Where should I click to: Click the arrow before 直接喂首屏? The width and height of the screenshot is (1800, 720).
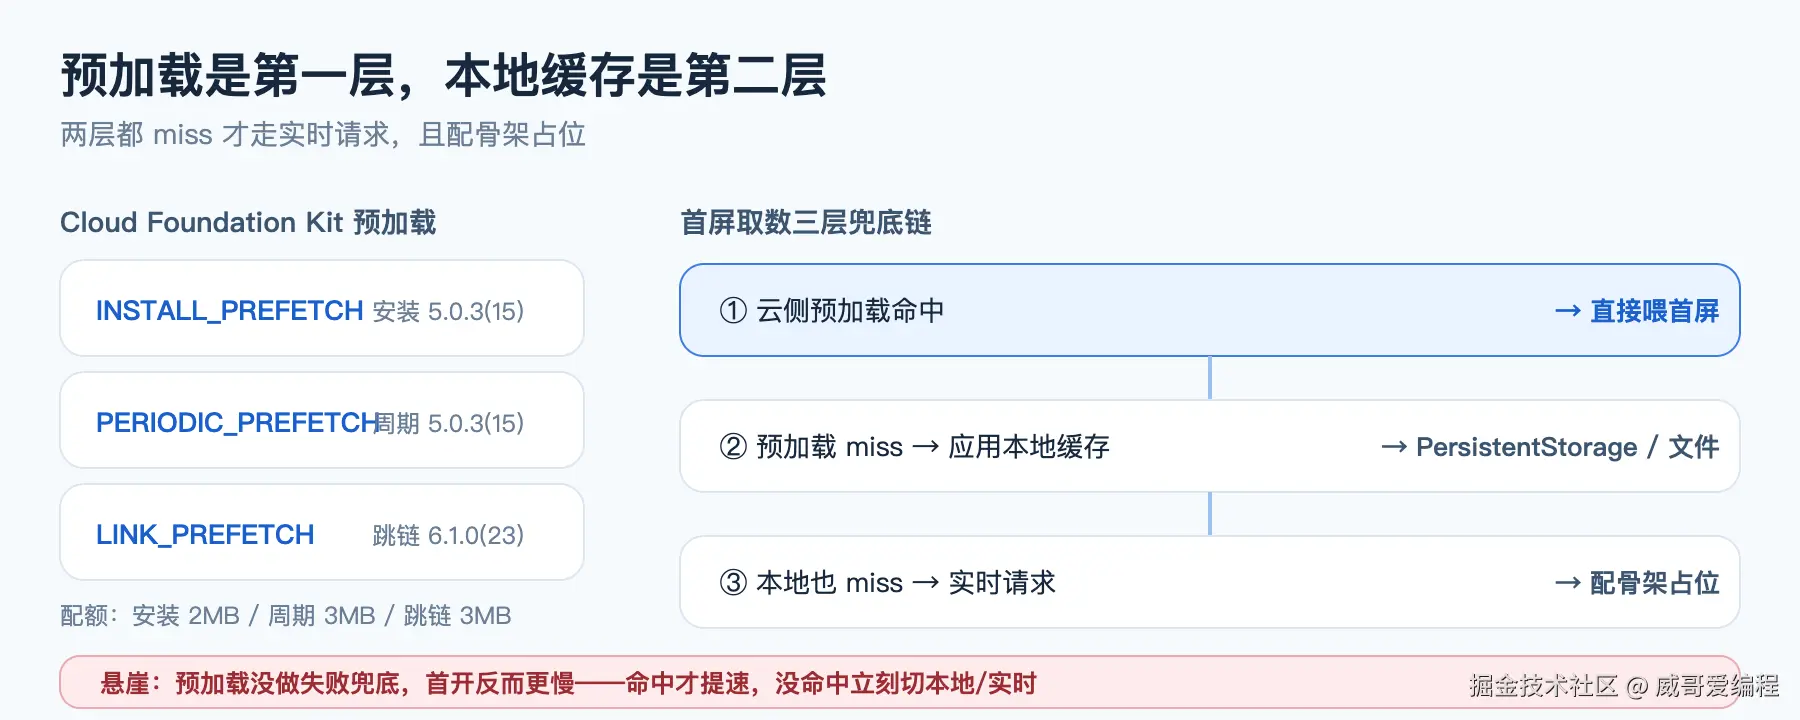(1568, 312)
